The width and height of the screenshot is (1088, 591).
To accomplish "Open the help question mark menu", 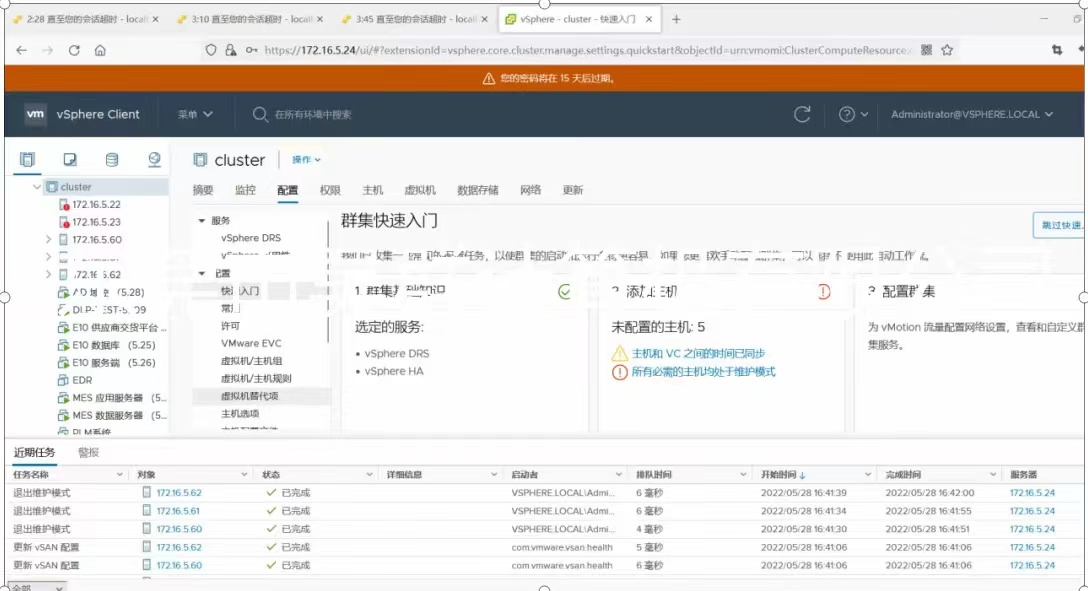I will 853,114.
